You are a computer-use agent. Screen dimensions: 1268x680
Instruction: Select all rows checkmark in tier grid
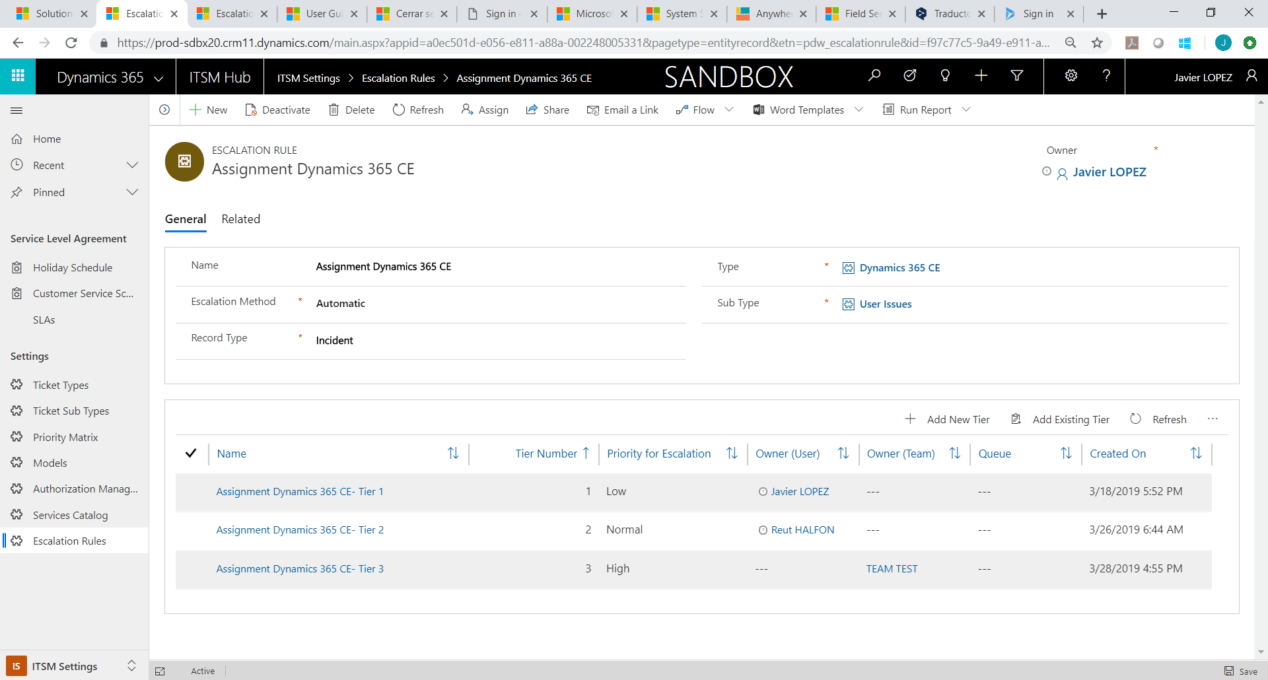coord(191,453)
